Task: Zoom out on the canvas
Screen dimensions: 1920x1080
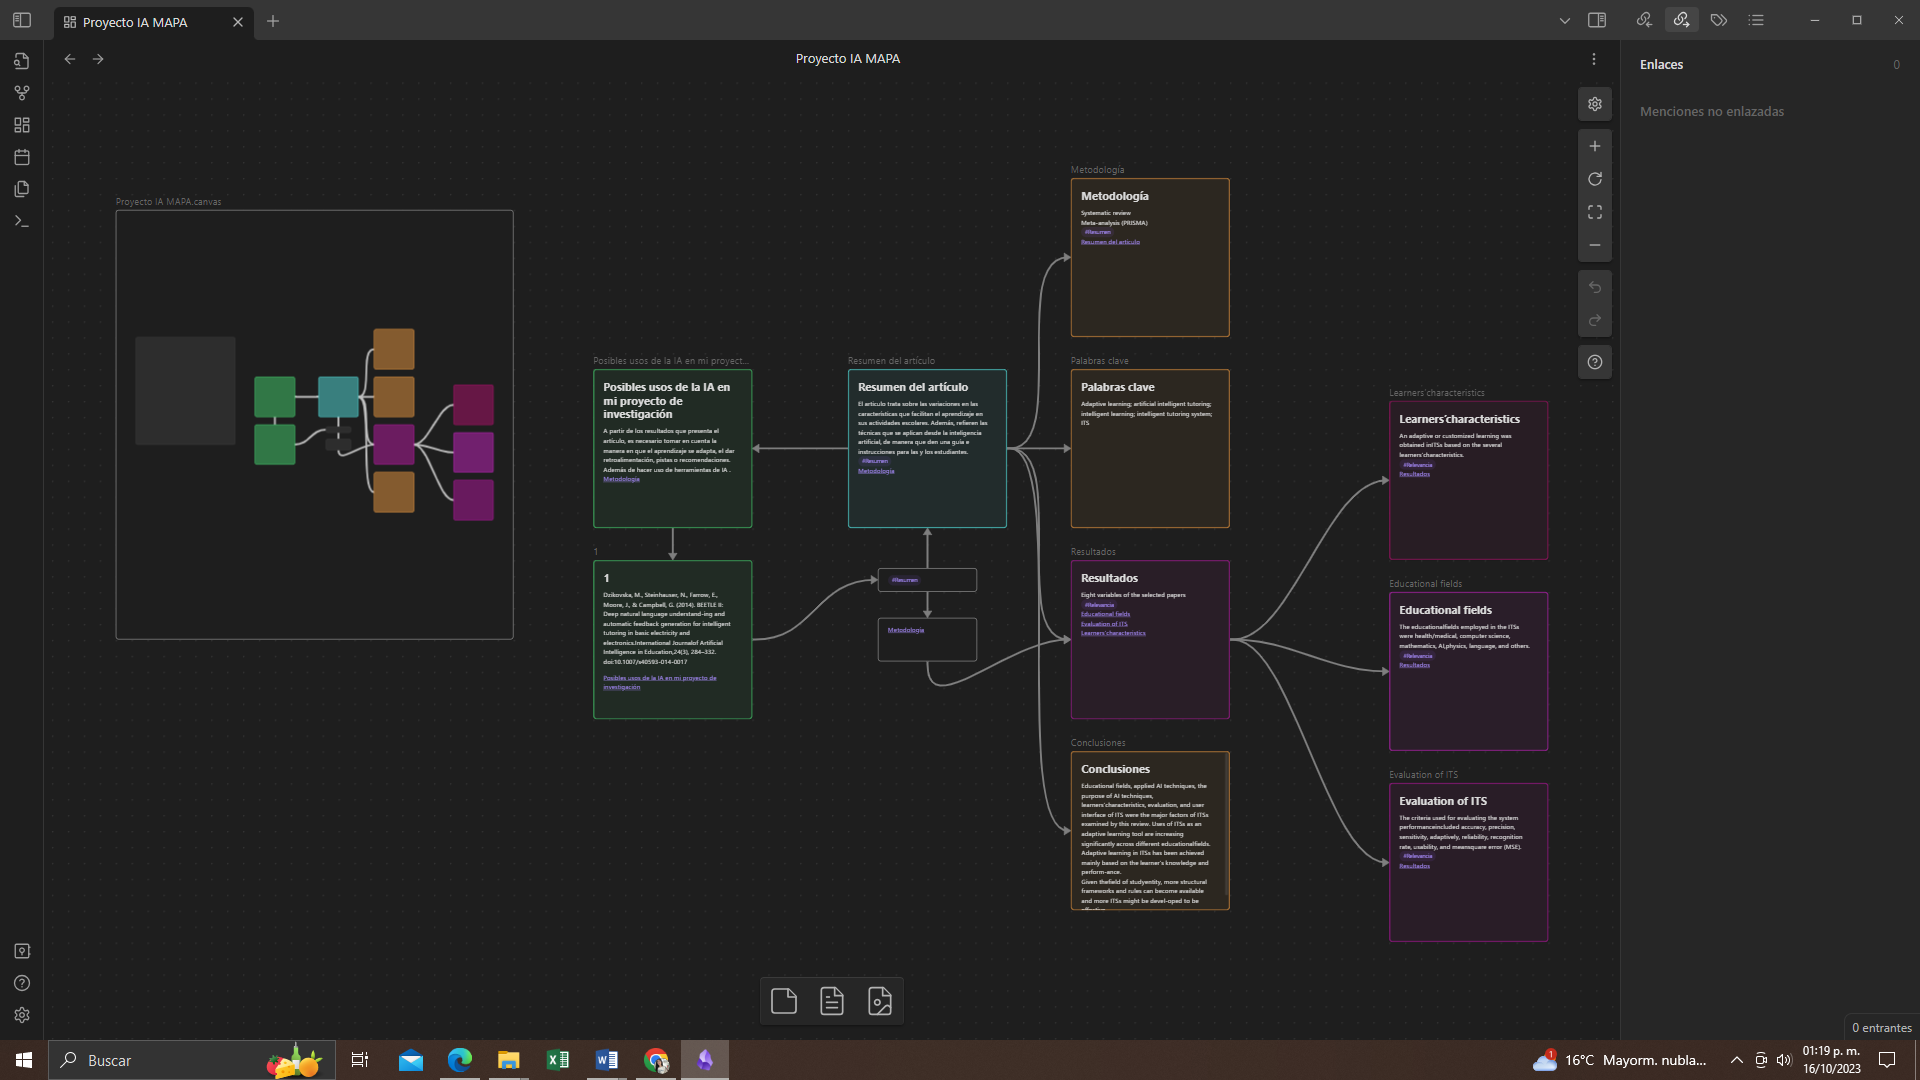Action: pos(1595,245)
